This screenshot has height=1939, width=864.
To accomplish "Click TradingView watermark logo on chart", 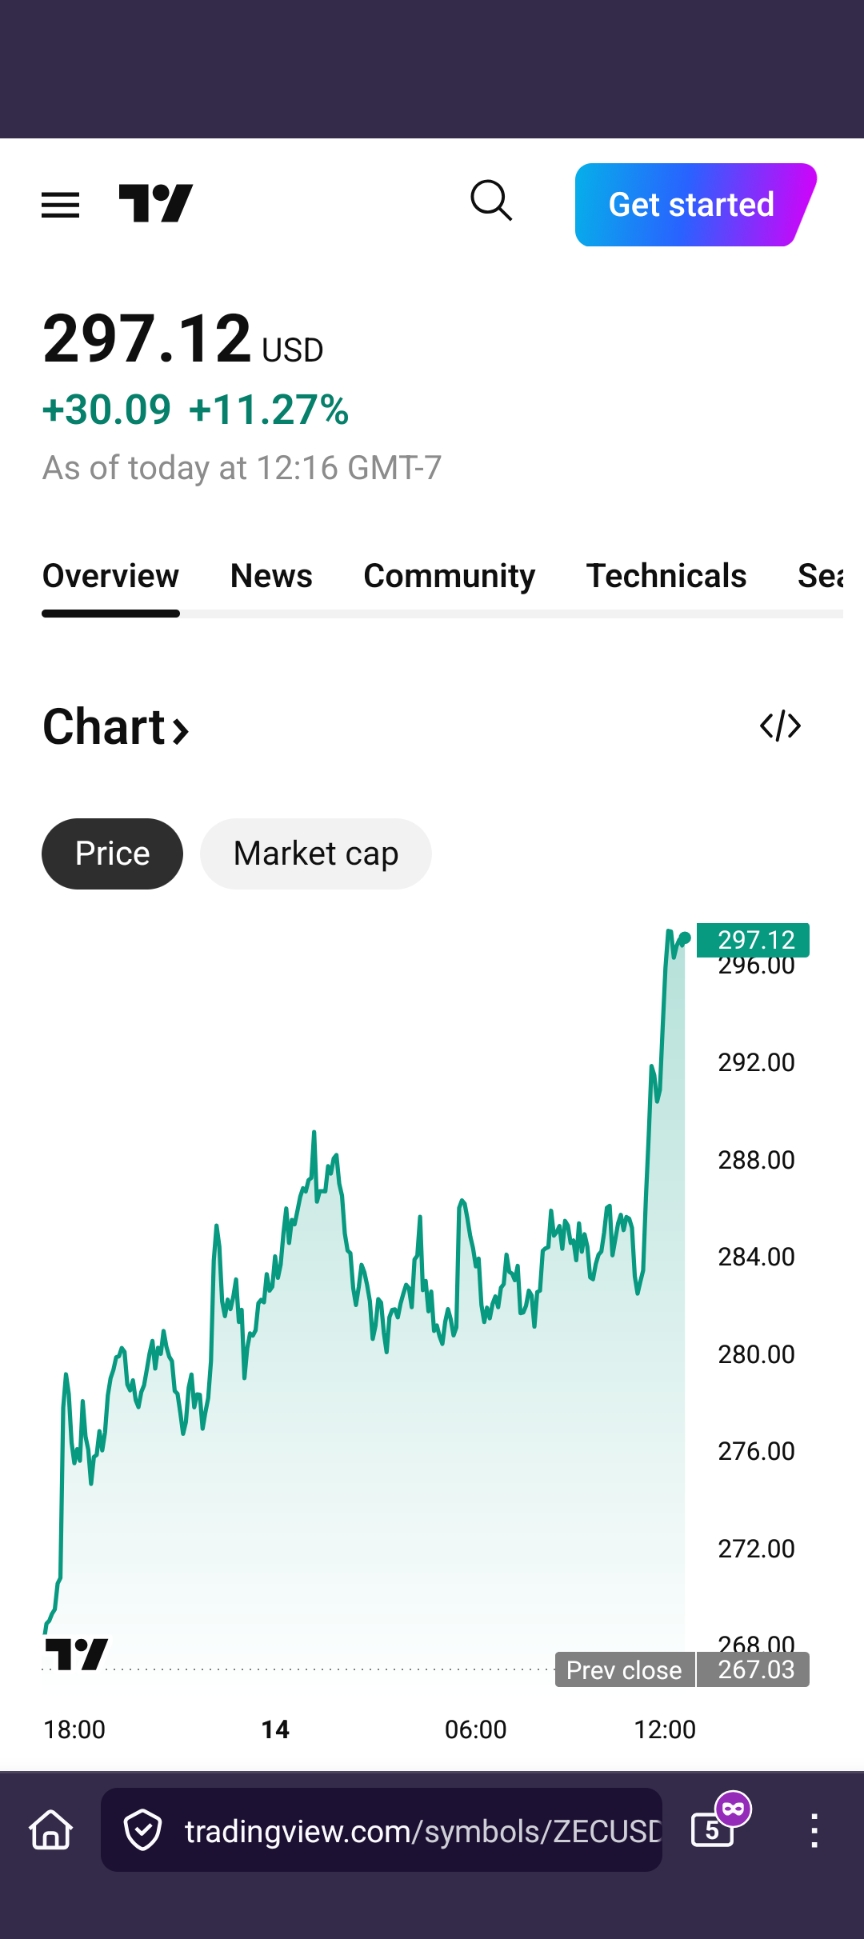I will pos(77,1655).
